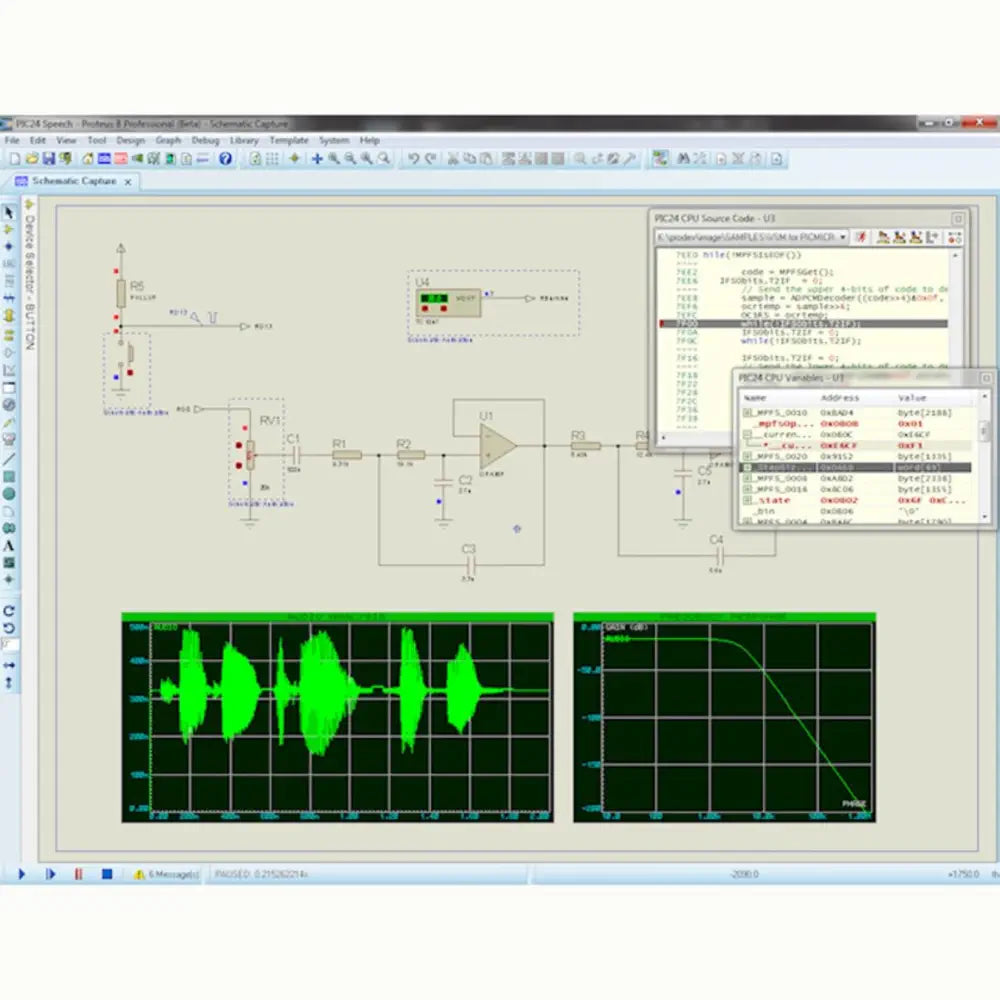Click the Address column header
This screenshot has width=1000, height=1000.
tap(839, 397)
